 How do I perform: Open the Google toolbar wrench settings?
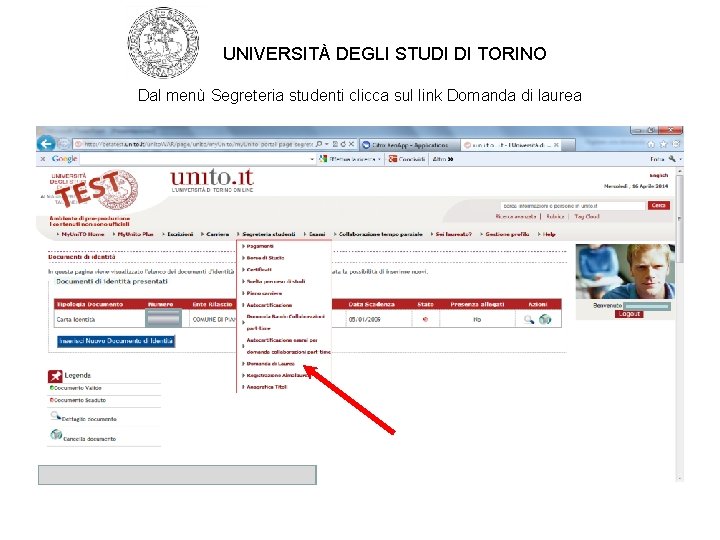(x=672, y=159)
